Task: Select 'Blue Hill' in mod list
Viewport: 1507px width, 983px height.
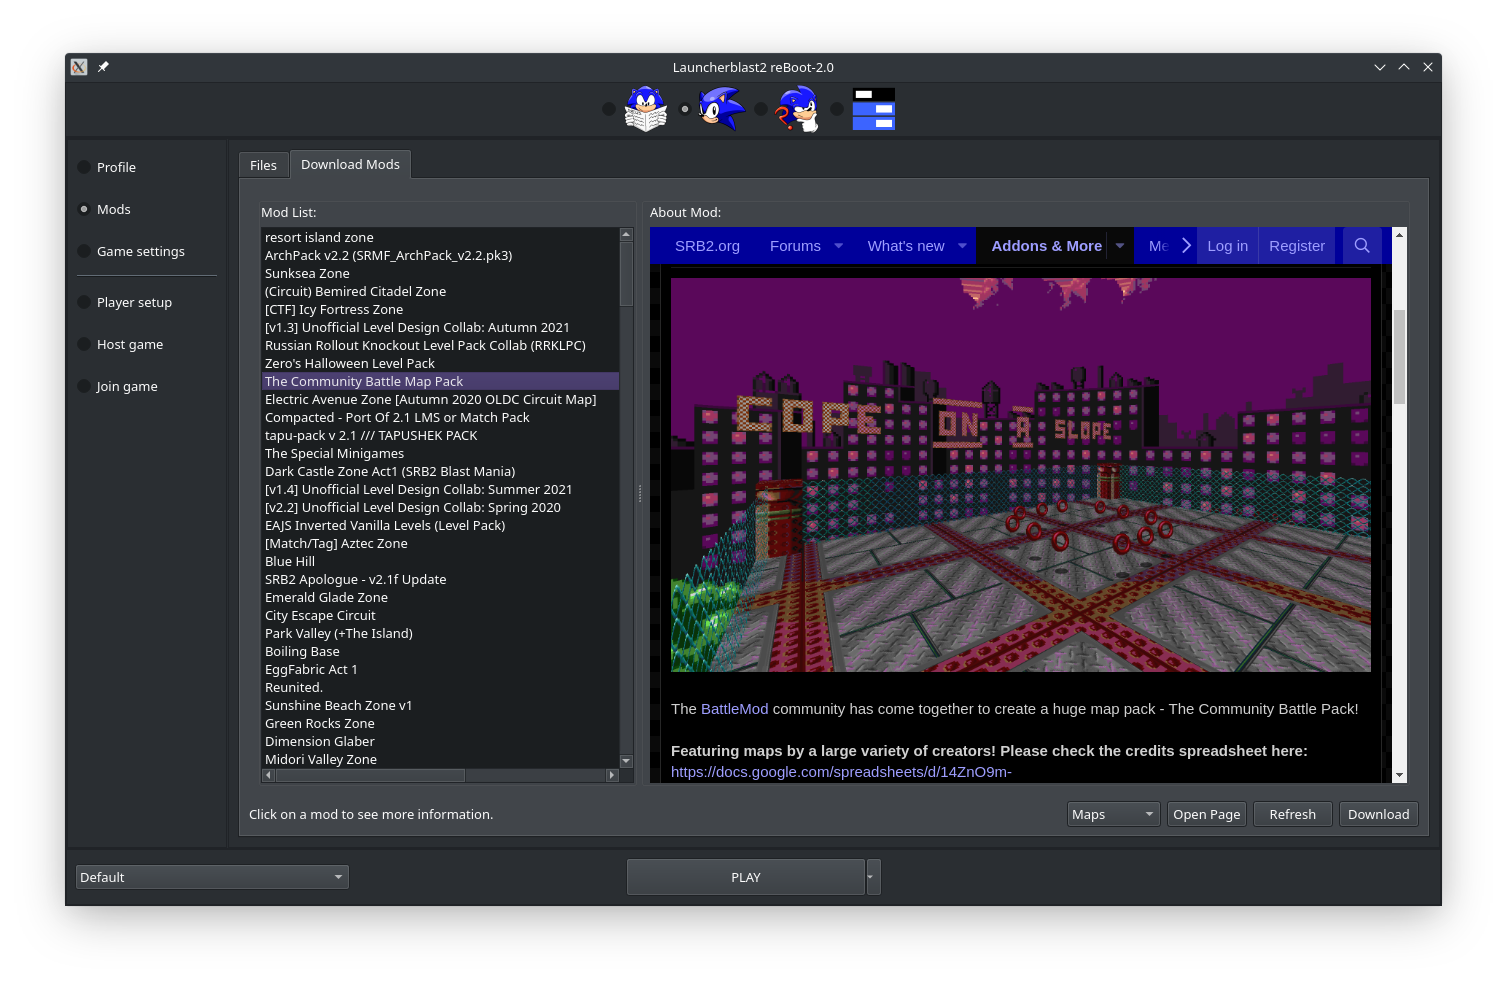Action: (x=440, y=561)
